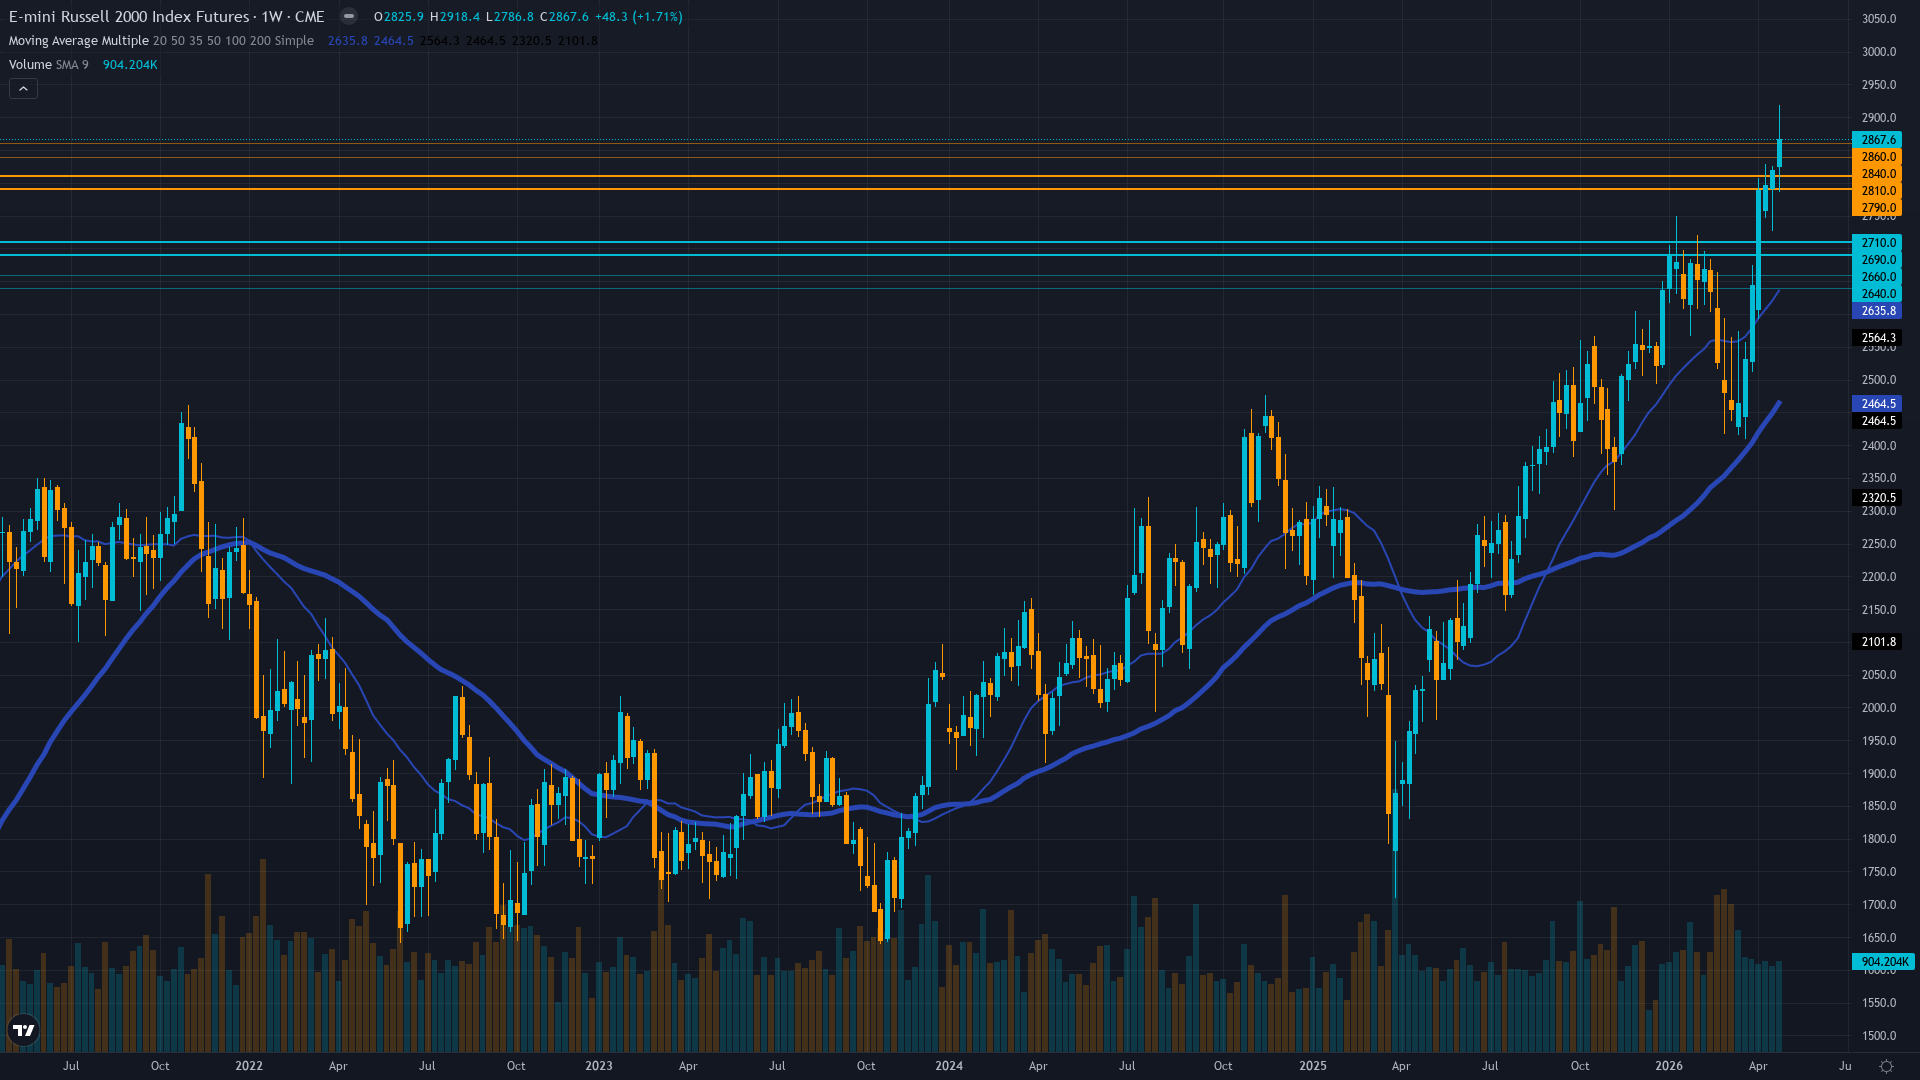Viewport: 1920px width, 1080px height.
Task: Click the E-mini Russell 2000 Index Futures title
Action: [x=129, y=17]
